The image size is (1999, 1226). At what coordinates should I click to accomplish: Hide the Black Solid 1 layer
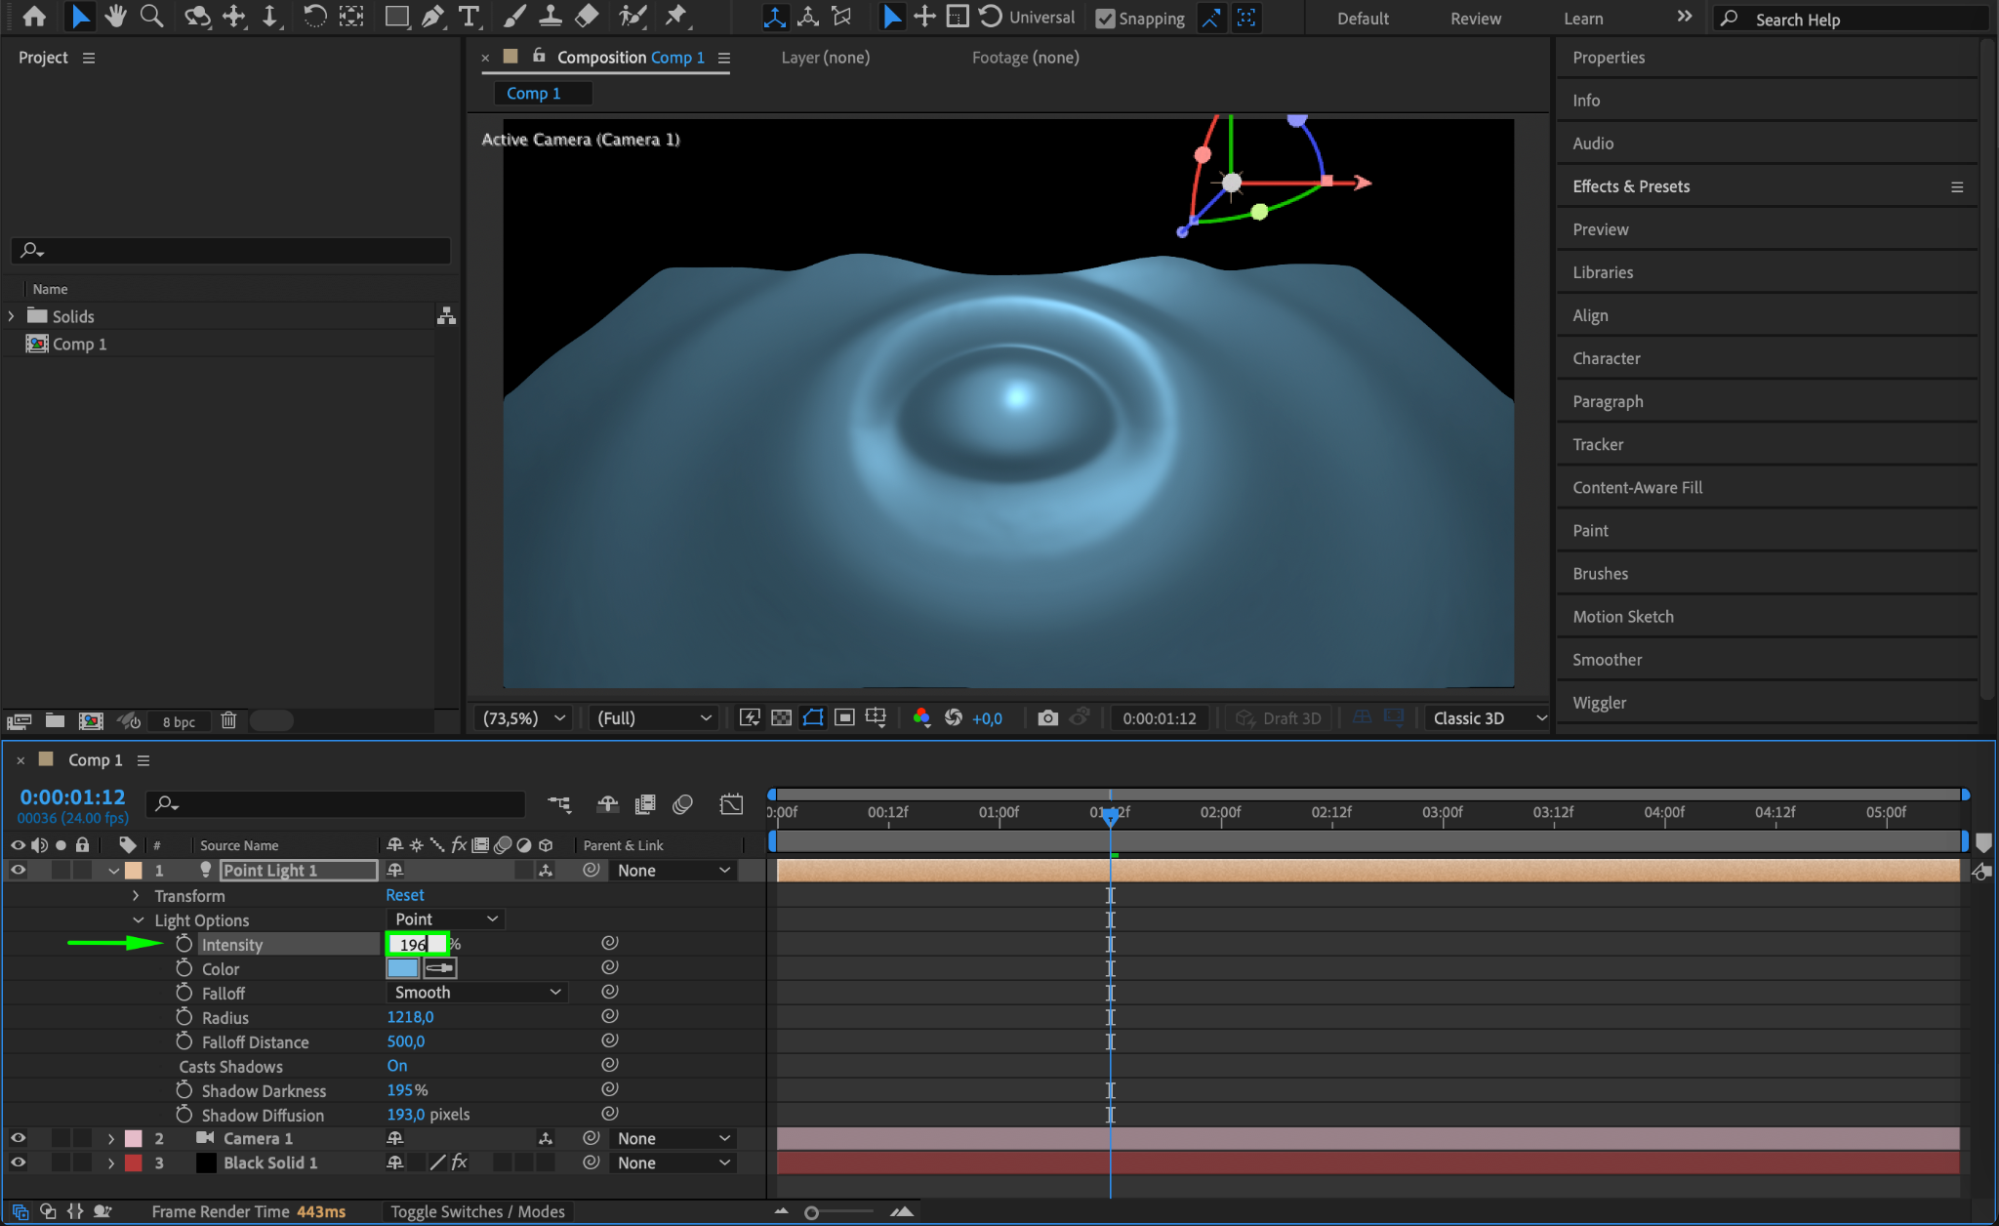click(18, 1163)
